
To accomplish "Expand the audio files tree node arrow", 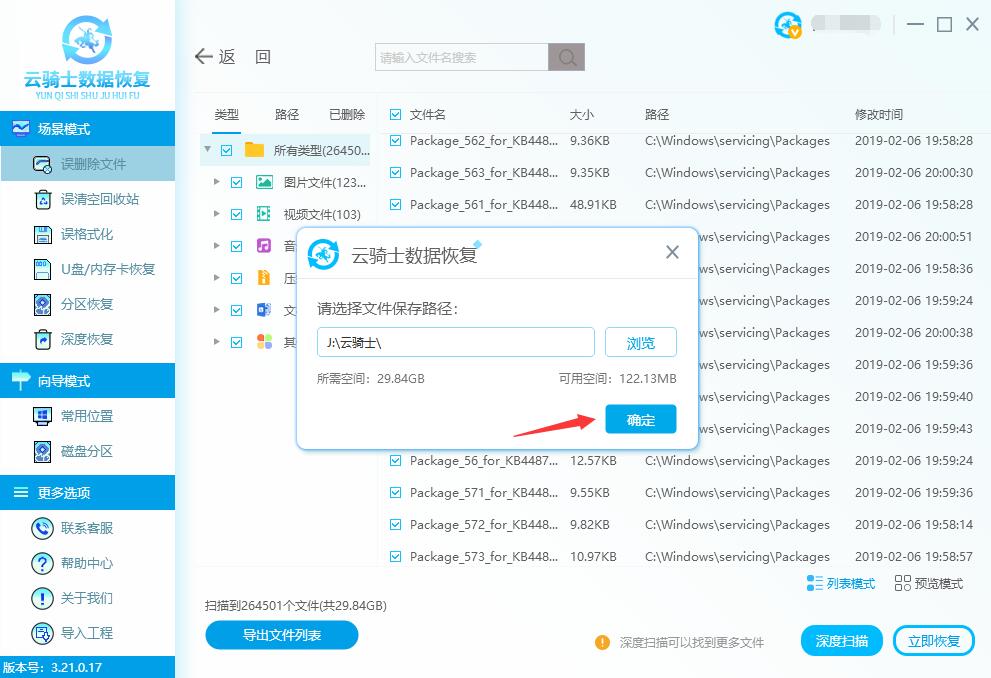I will 217,245.
